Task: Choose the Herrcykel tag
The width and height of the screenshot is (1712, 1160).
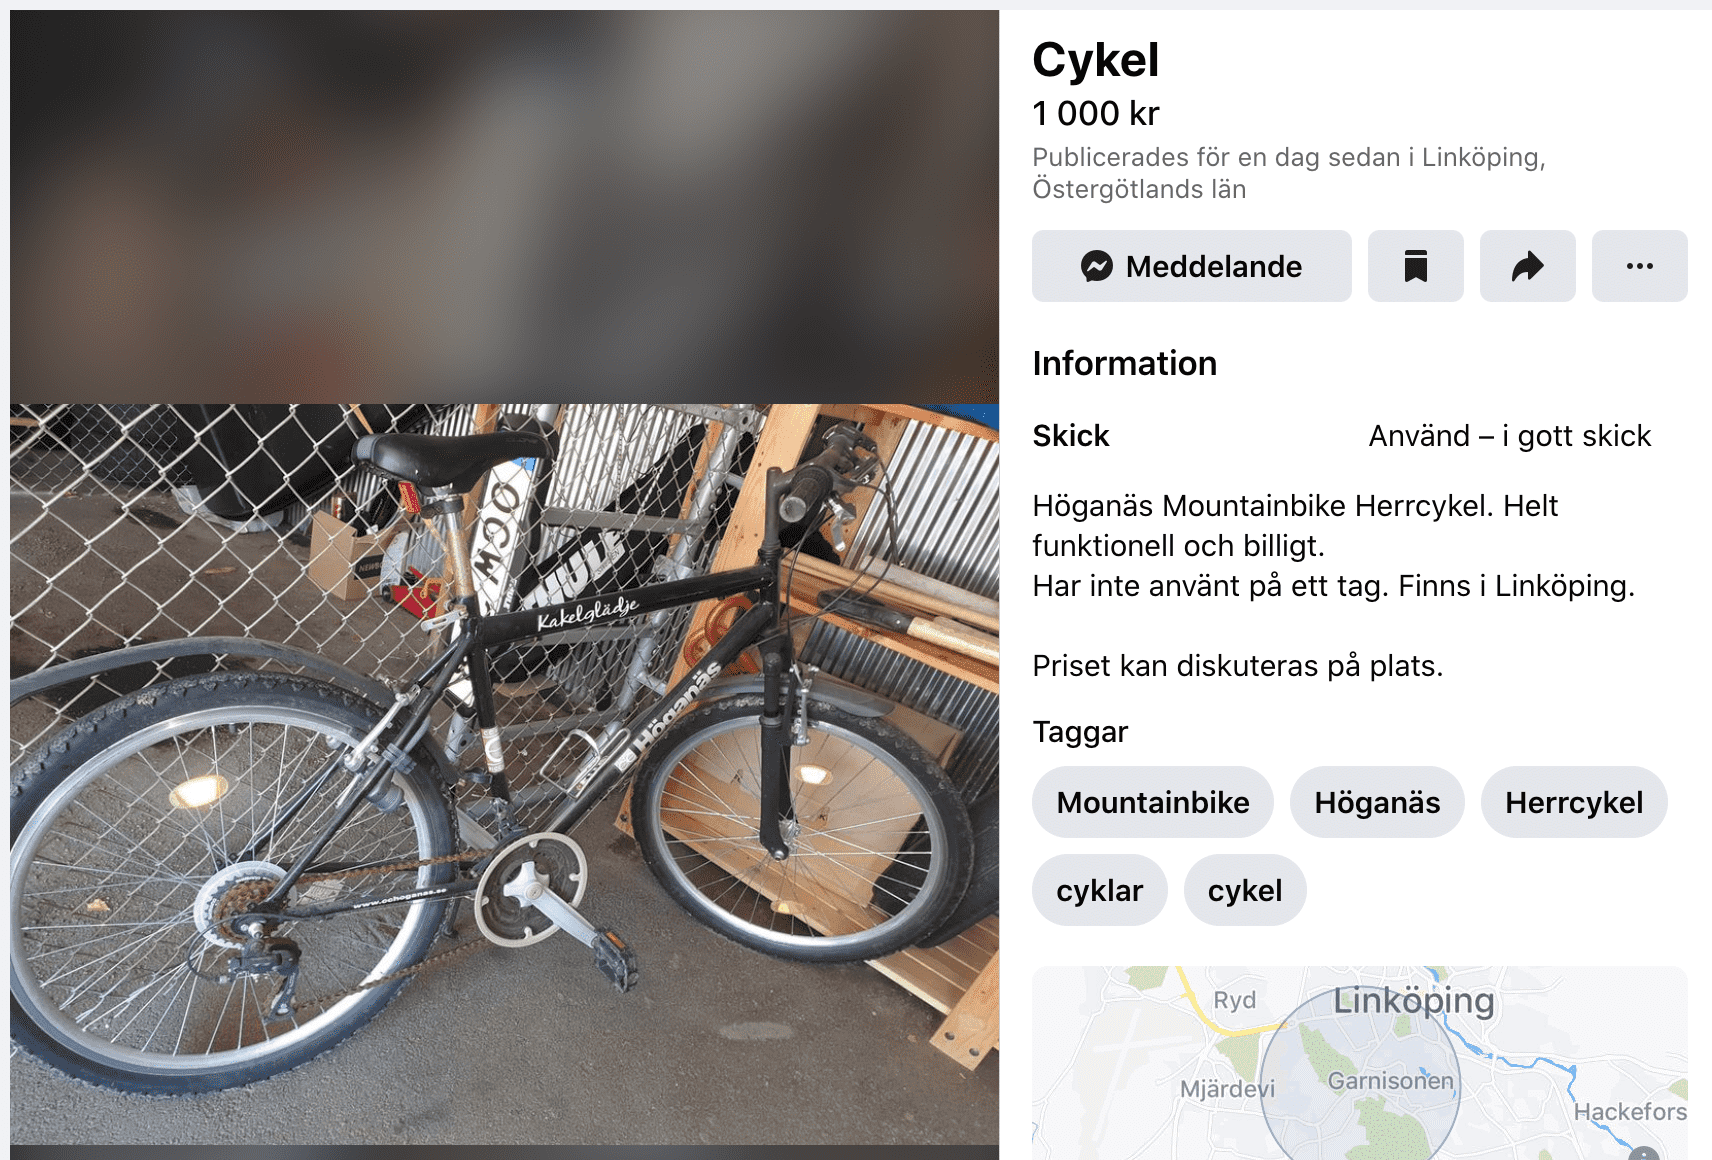Action: pos(1573,802)
